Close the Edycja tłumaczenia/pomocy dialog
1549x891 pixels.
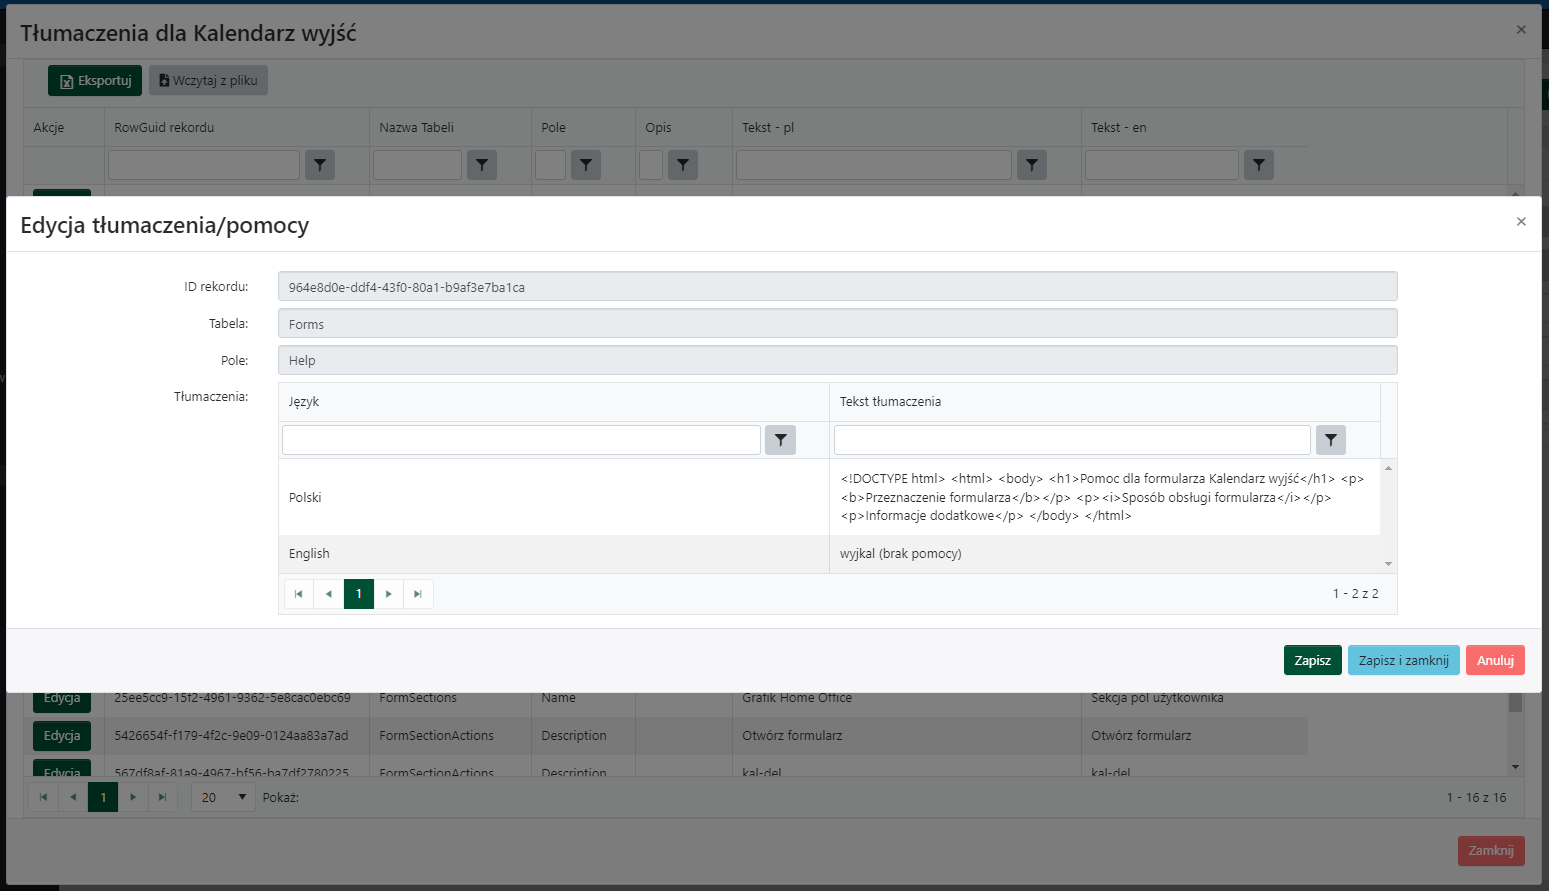(x=1520, y=222)
